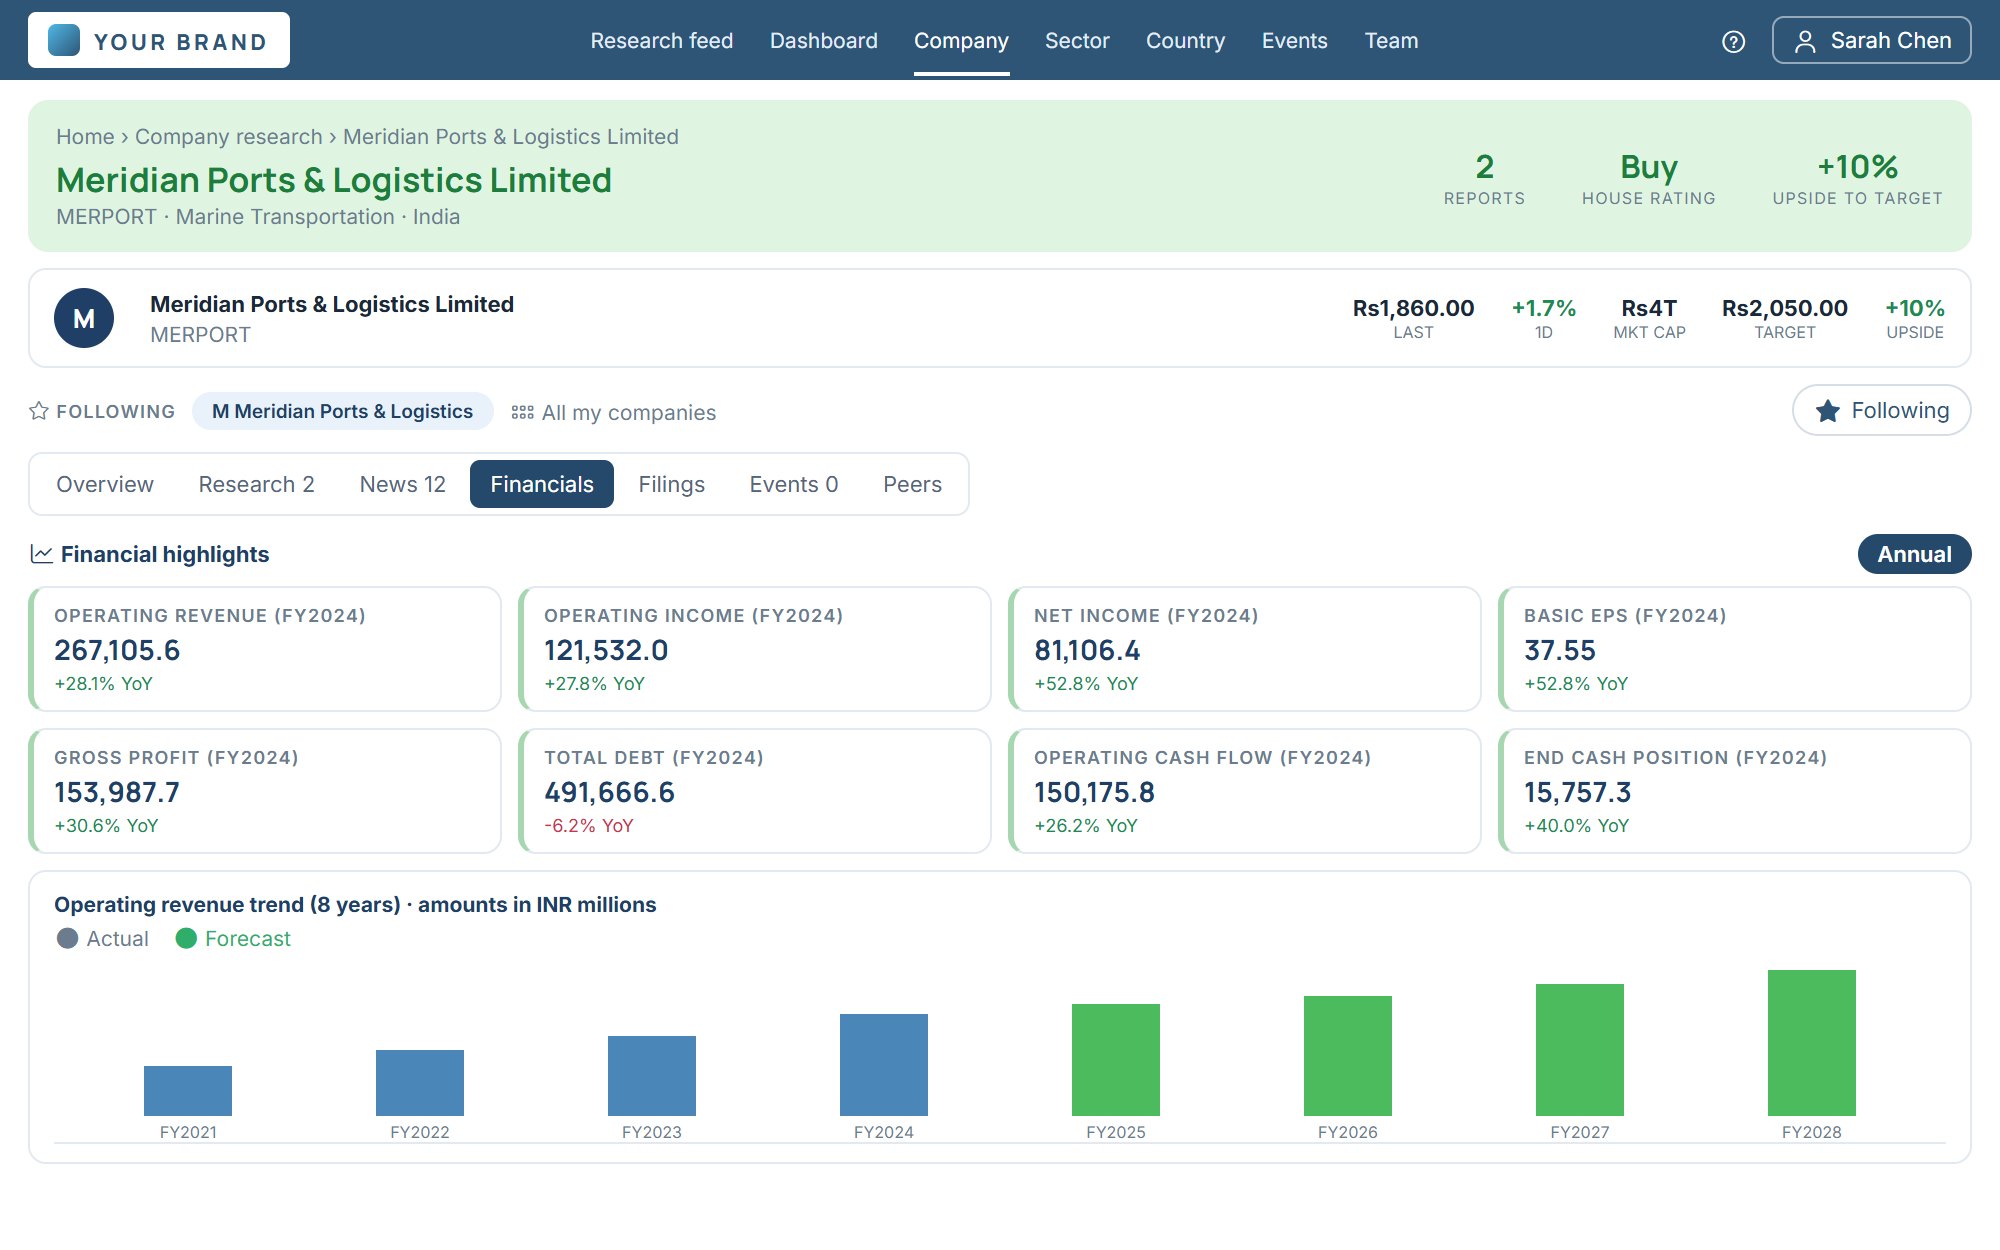Click the MERPORT ticker under the company name
The height and width of the screenshot is (1250, 2000).
point(200,335)
